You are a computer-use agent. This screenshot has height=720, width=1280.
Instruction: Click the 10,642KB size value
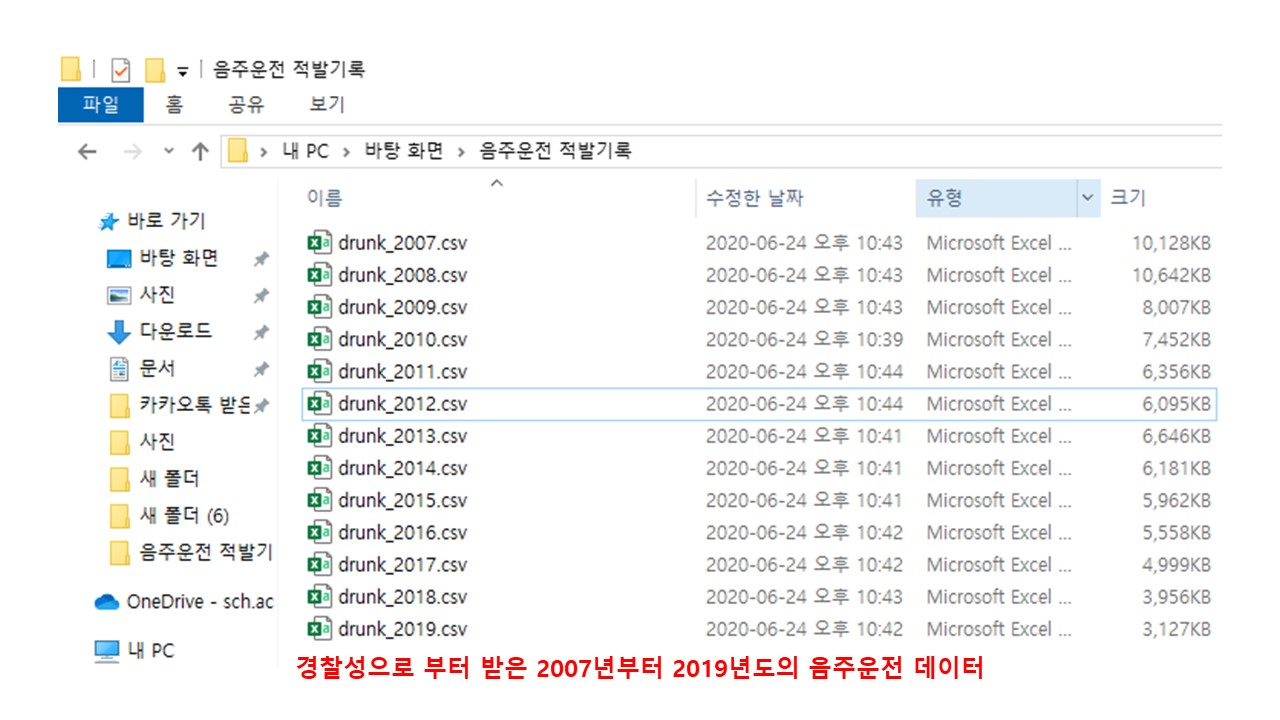(x=1172, y=275)
